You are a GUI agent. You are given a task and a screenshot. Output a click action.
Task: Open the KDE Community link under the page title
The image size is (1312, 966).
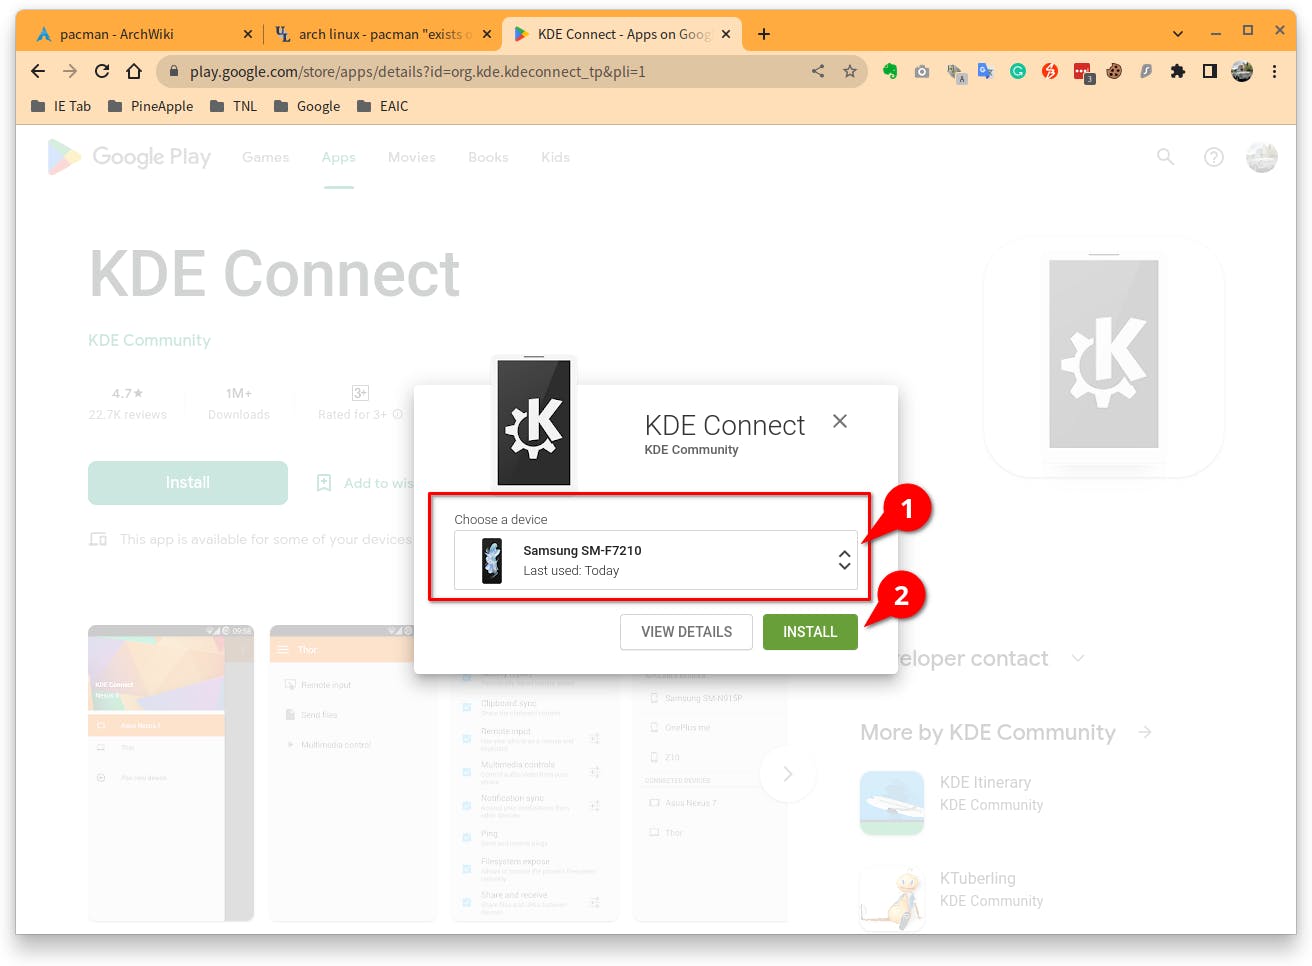(x=149, y=340)
